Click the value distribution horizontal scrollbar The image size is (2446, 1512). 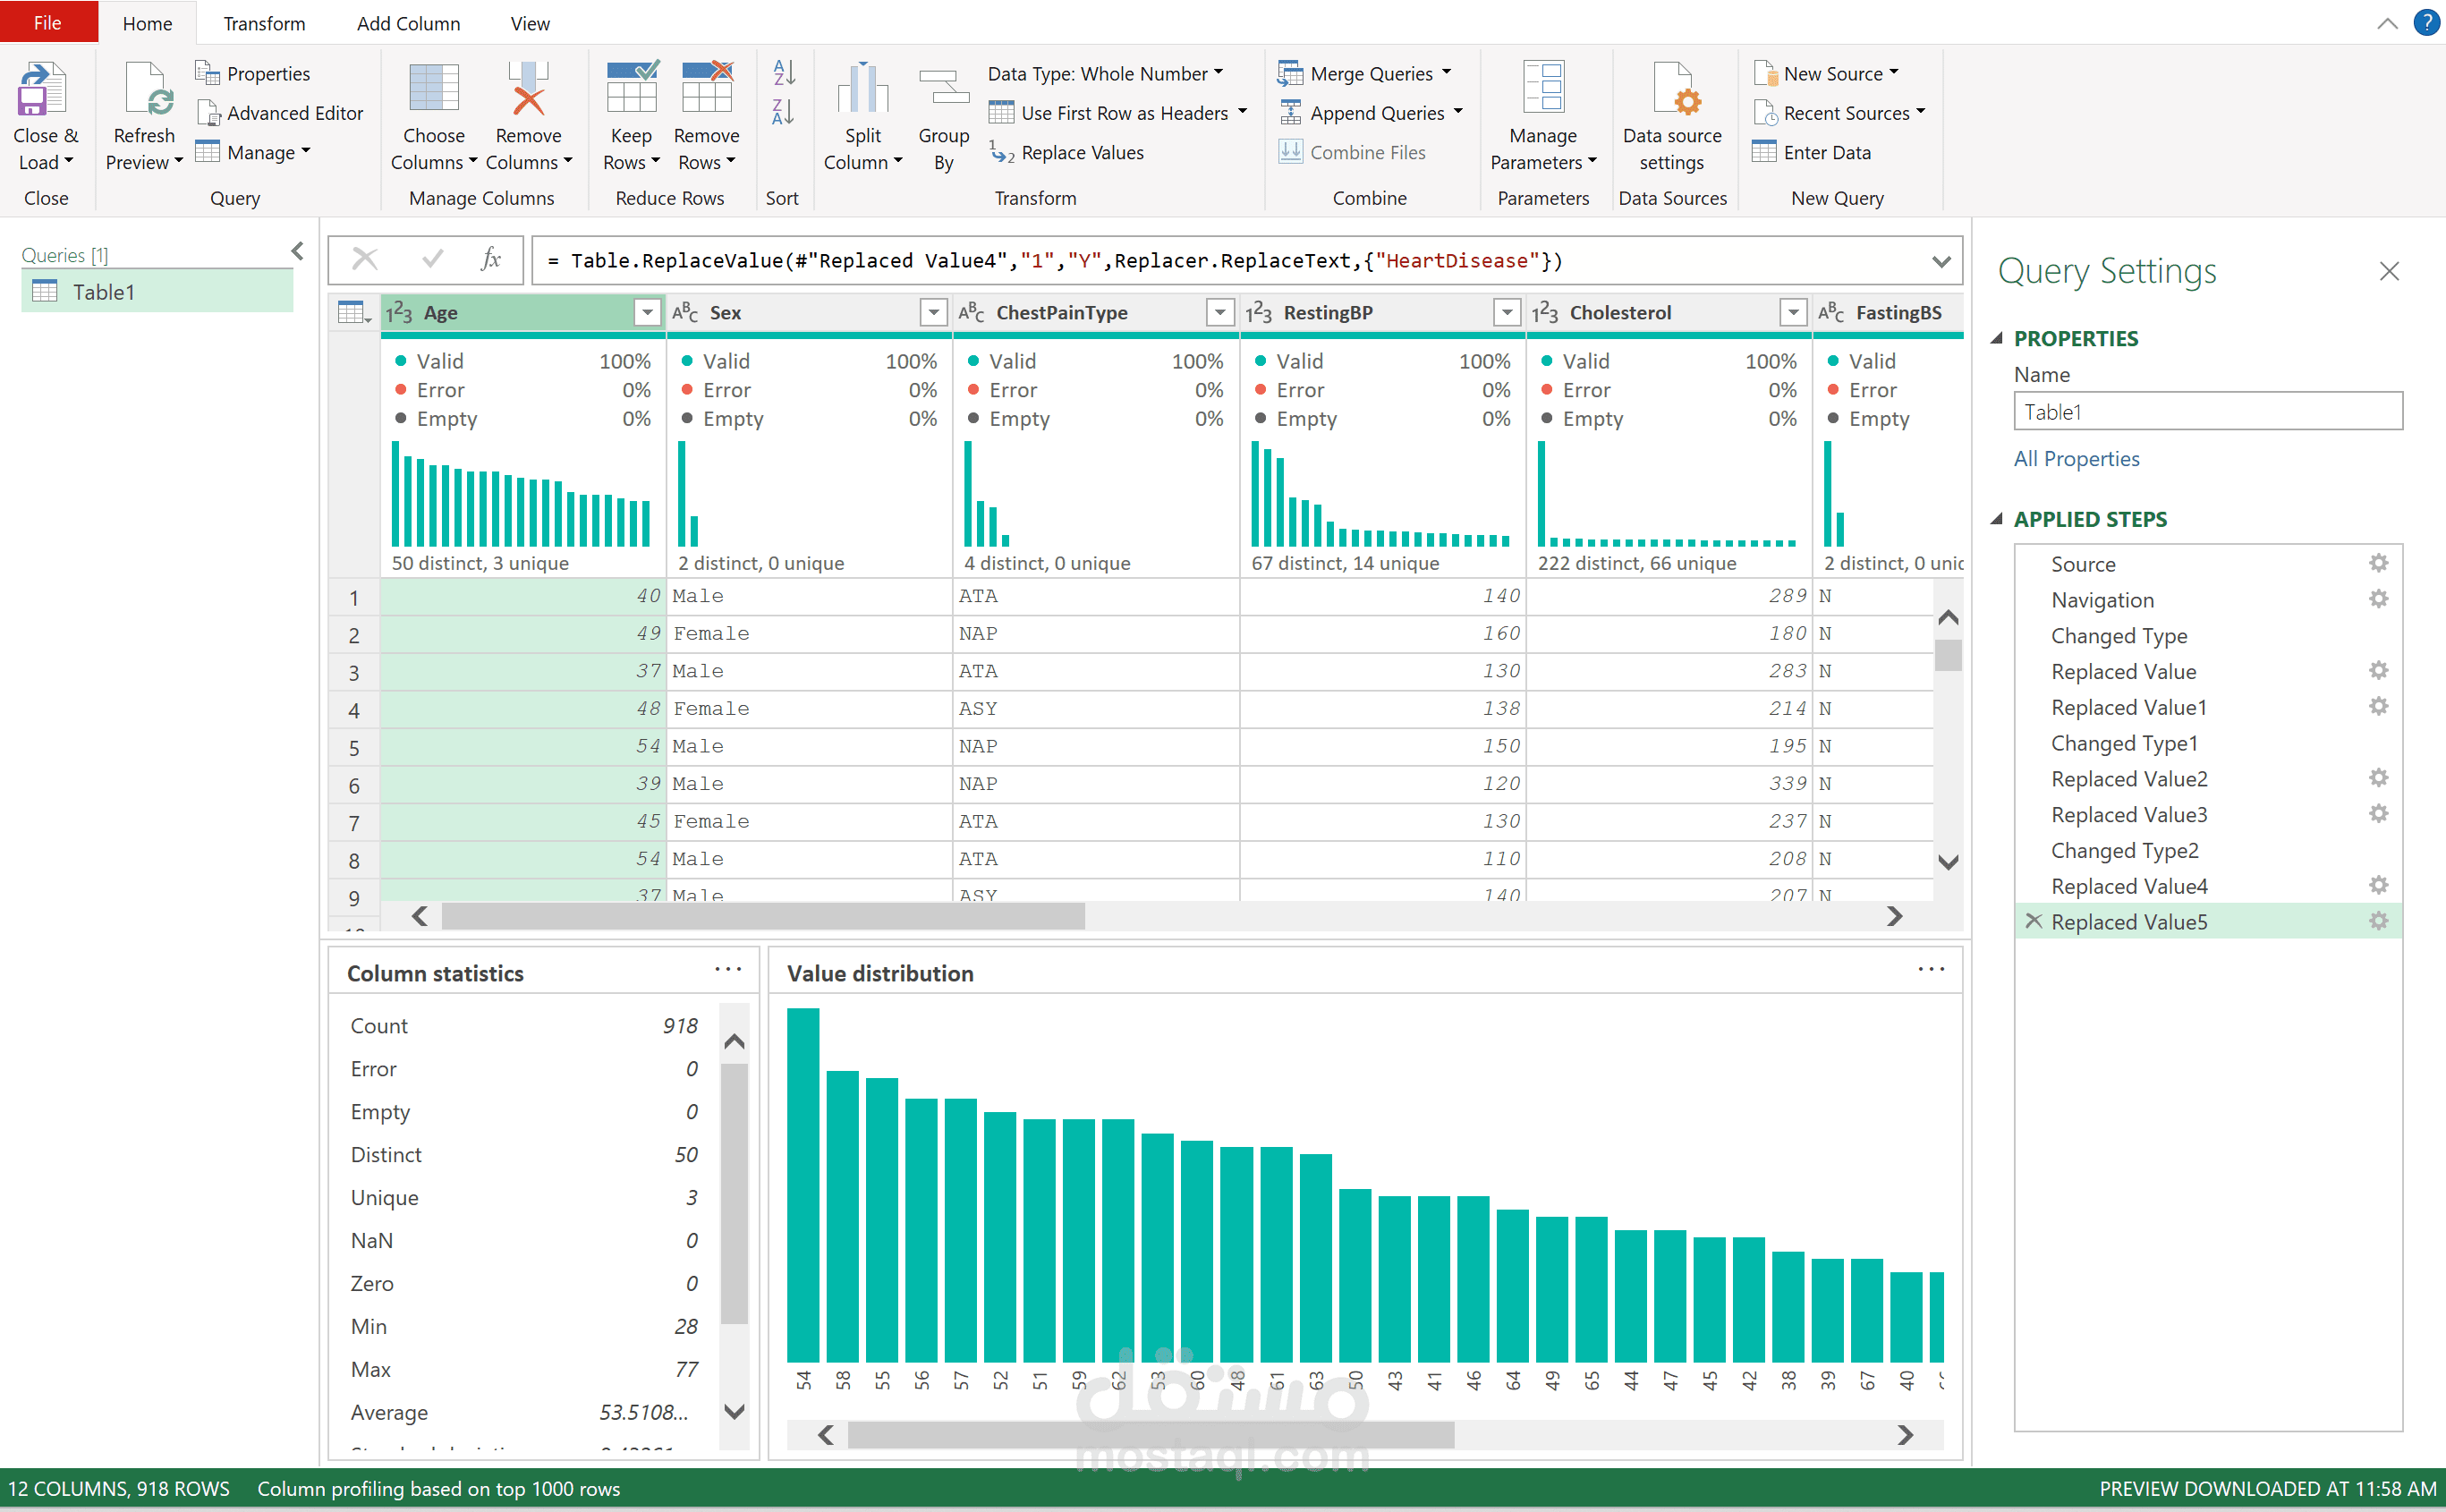[1150, 1435]
